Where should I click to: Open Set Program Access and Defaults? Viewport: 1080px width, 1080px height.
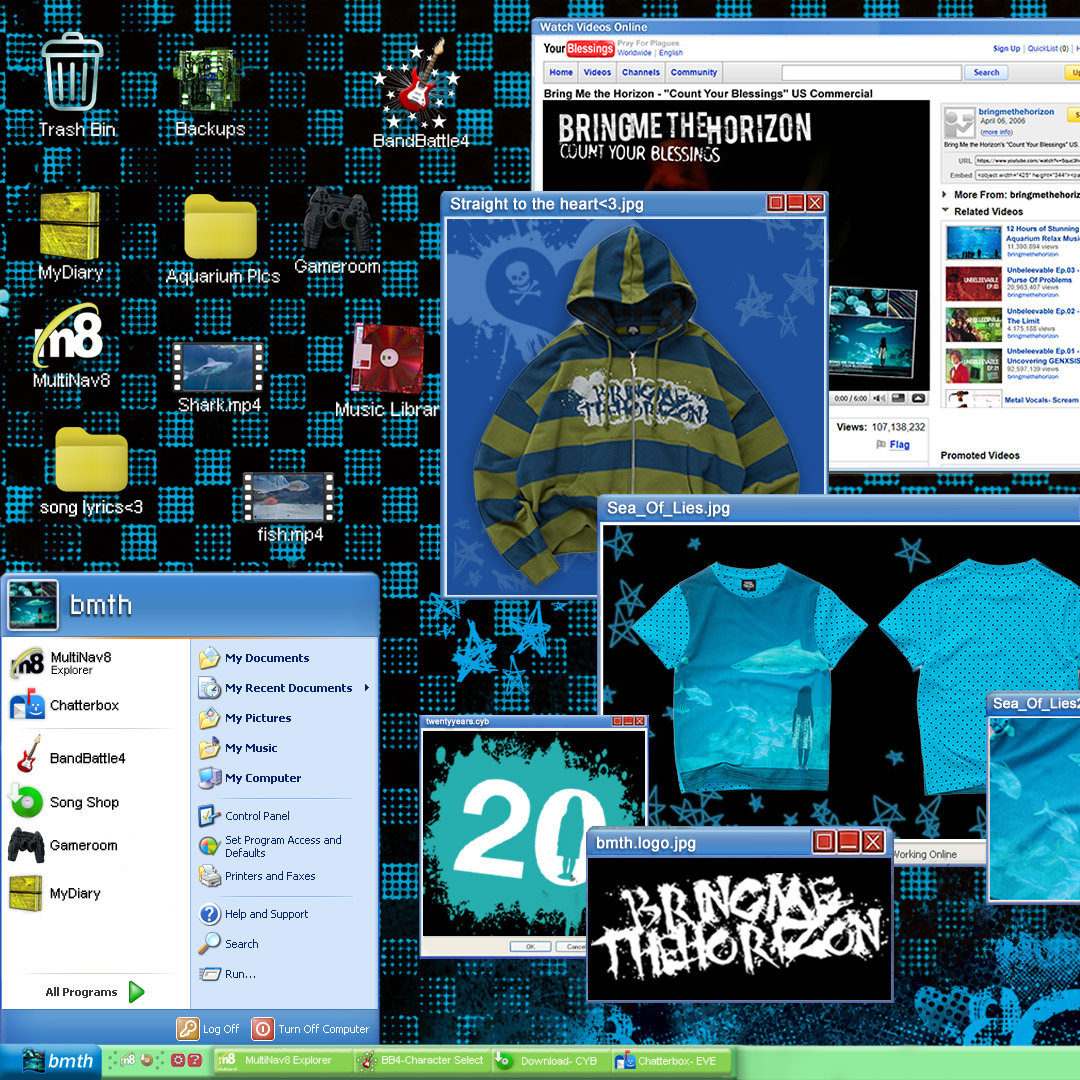(270, 846)
